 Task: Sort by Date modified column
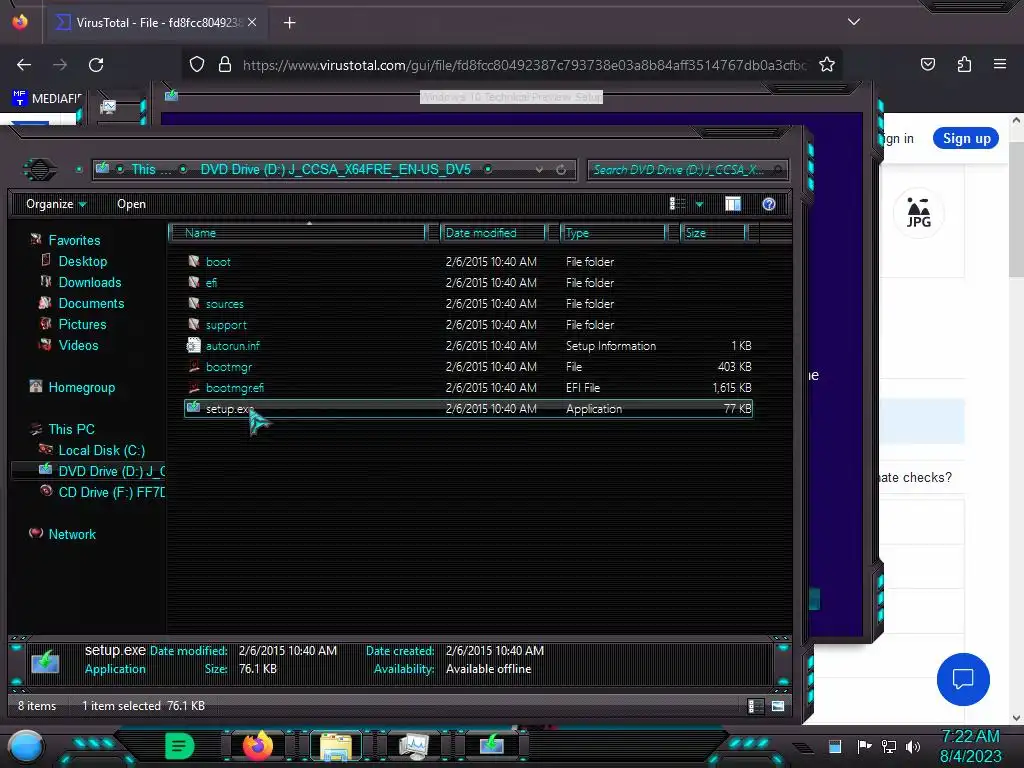click(493, 232)
